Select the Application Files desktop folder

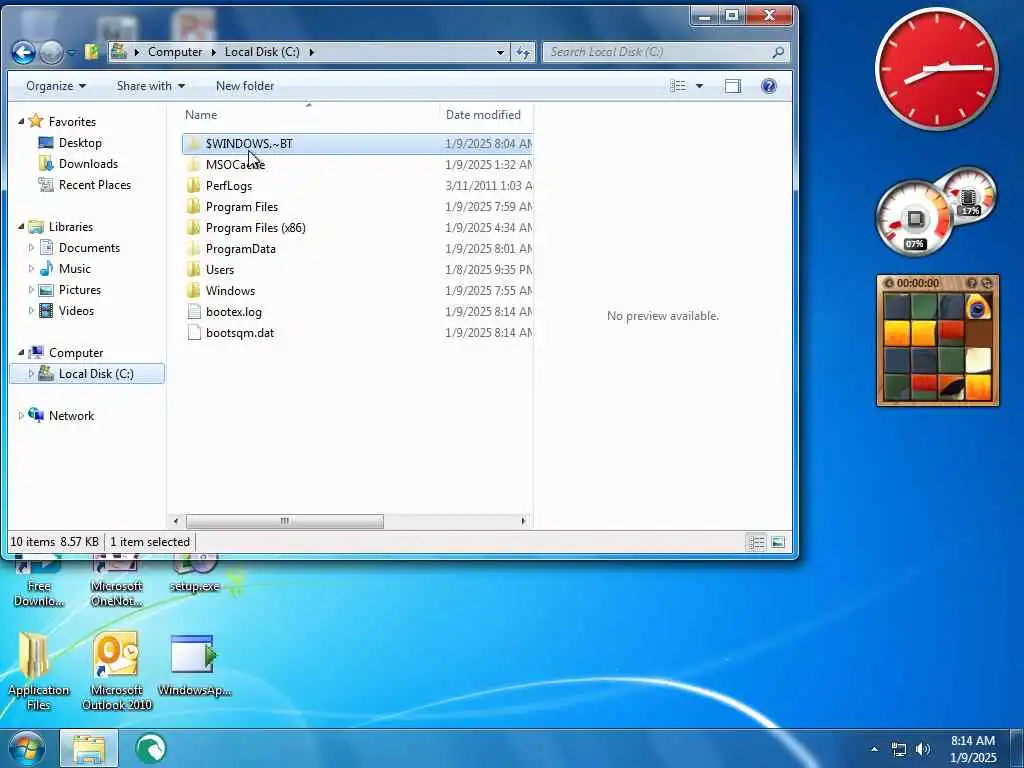tap(38, 671)
